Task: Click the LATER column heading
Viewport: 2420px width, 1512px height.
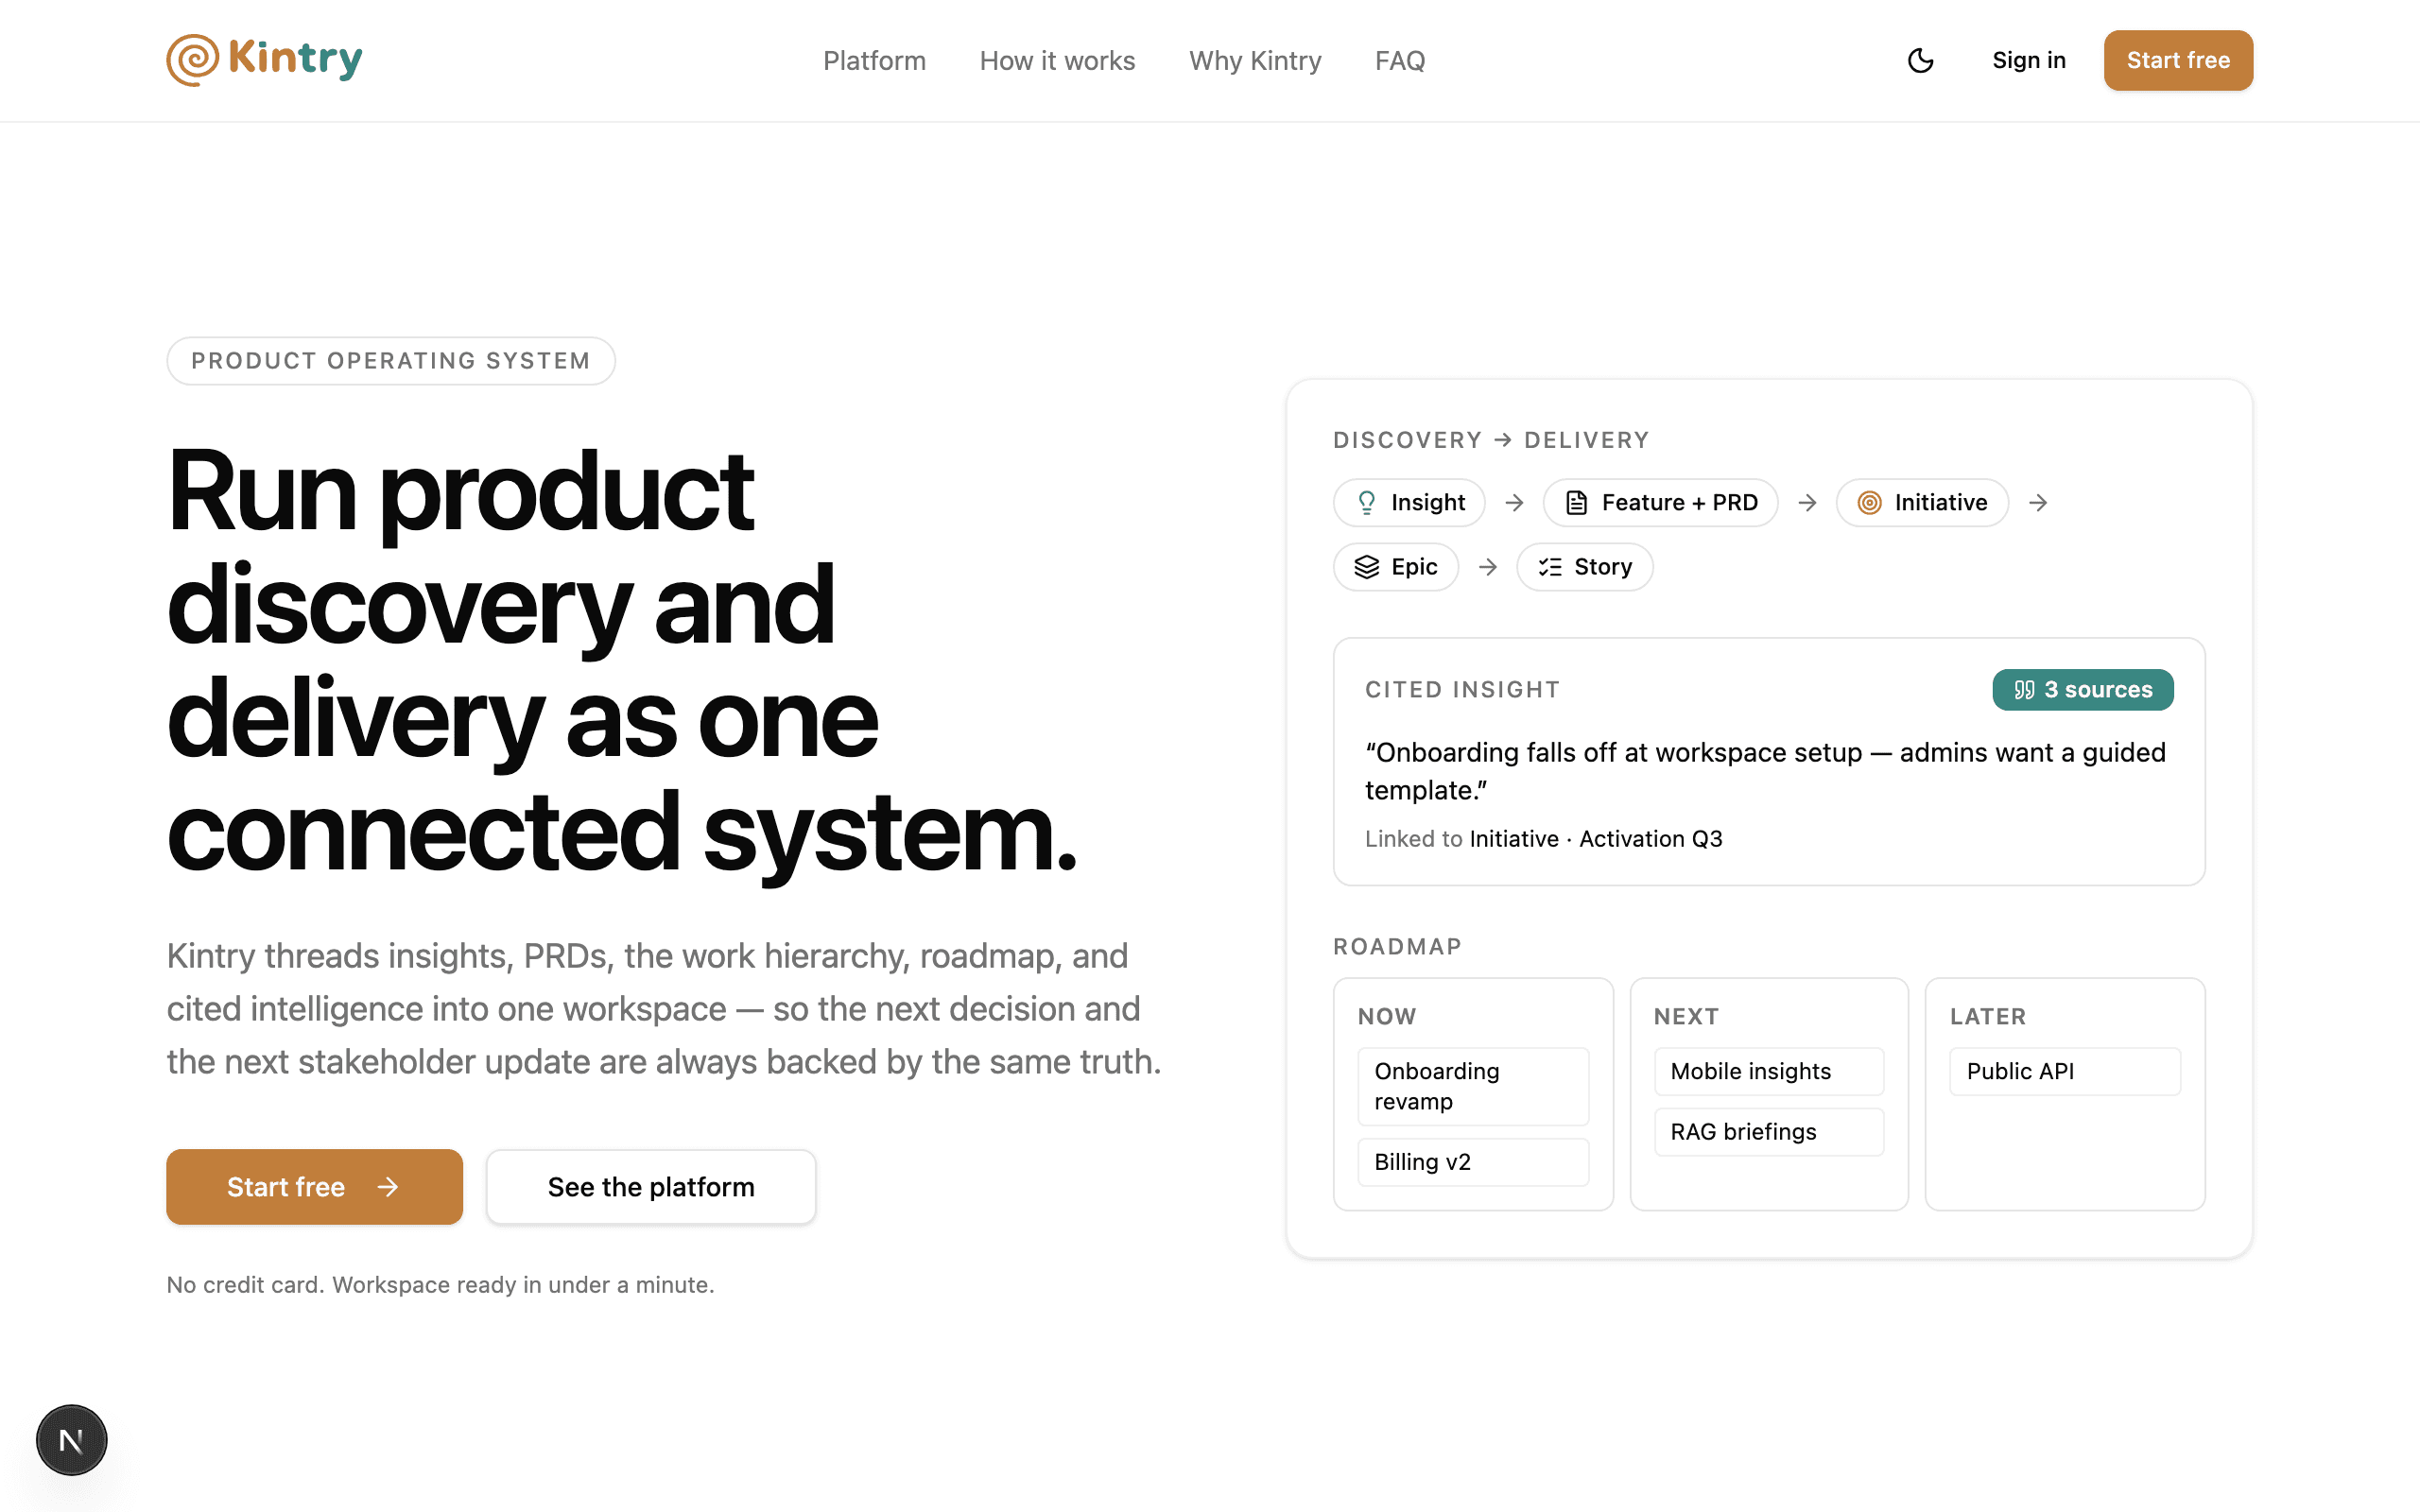Action: [1988, 1016]
